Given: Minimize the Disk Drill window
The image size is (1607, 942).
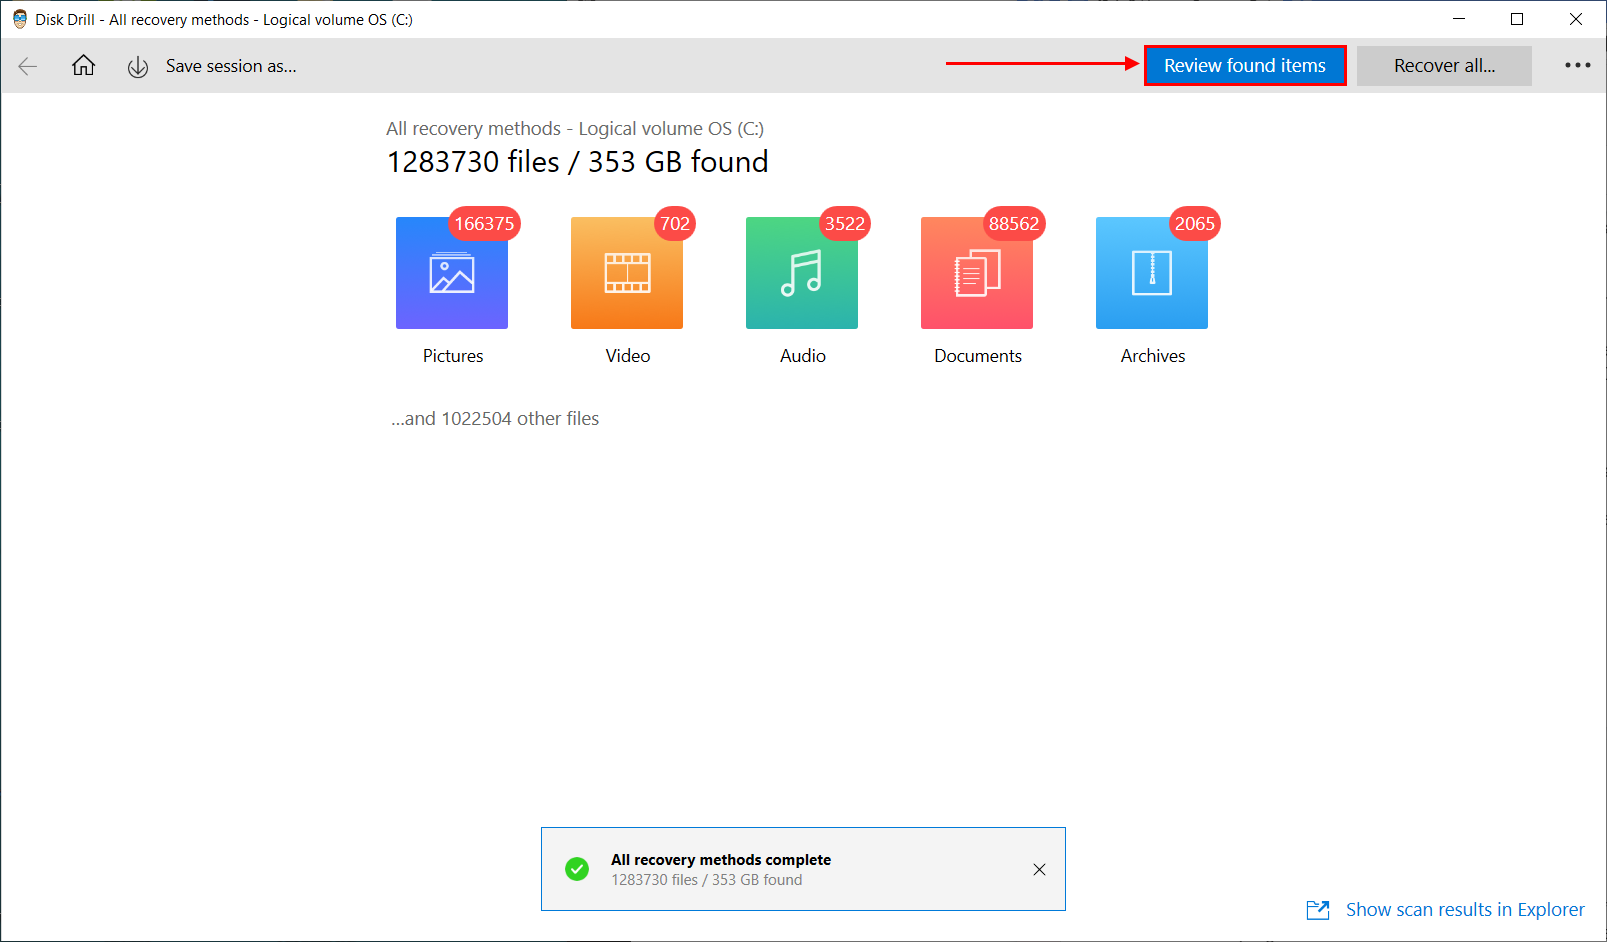Looking at the screenshot, I should [1459, 19].
